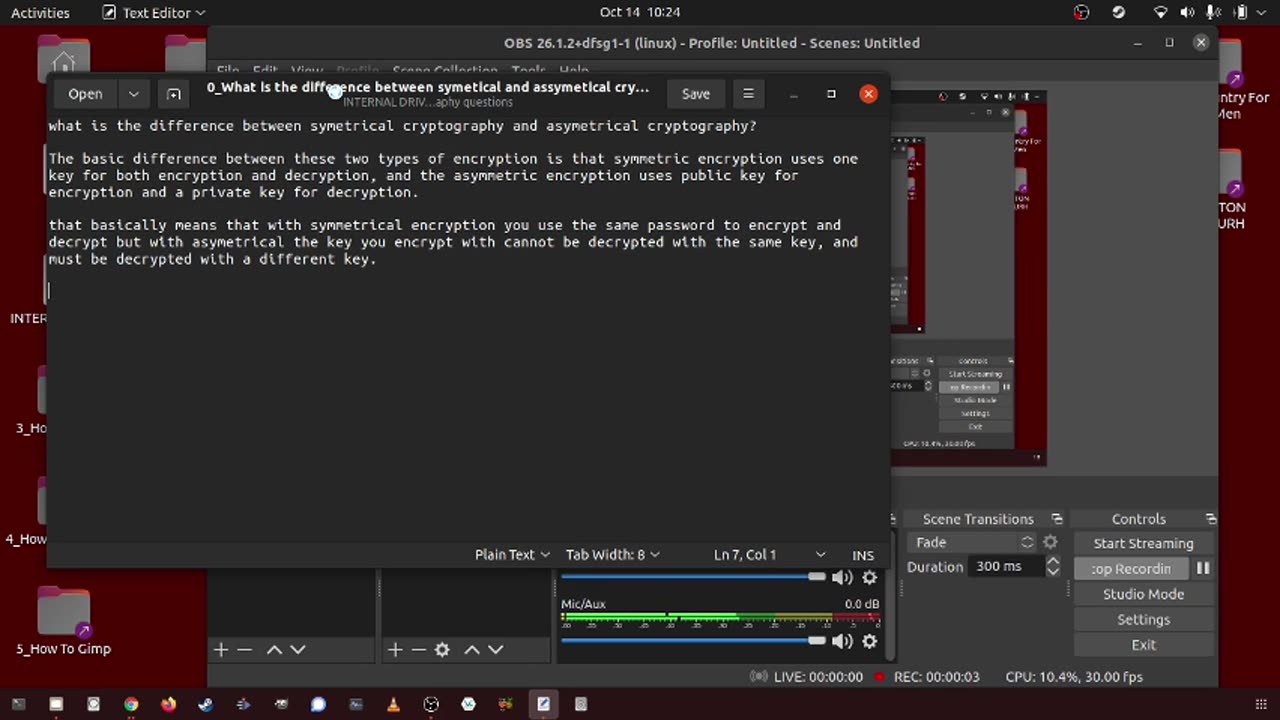The image size is (1280, 720).
Task: Adjust volume slider above Mic/Aux
Action: (693, 577)
